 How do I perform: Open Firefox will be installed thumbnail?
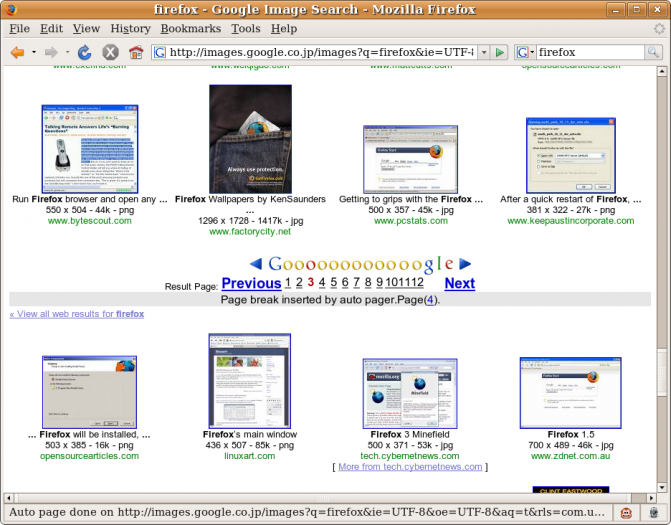pos(89,392)
